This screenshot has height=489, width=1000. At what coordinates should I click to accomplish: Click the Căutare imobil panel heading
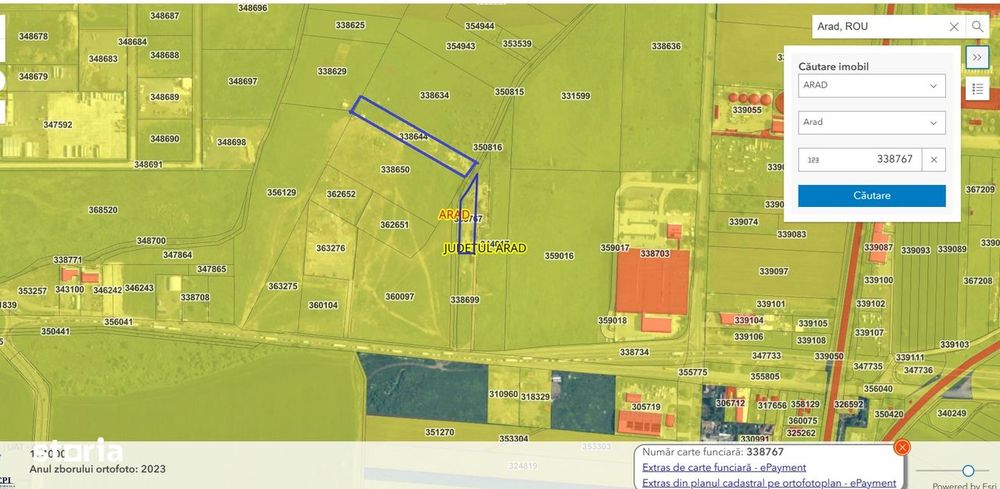click(x=834, y=66)
